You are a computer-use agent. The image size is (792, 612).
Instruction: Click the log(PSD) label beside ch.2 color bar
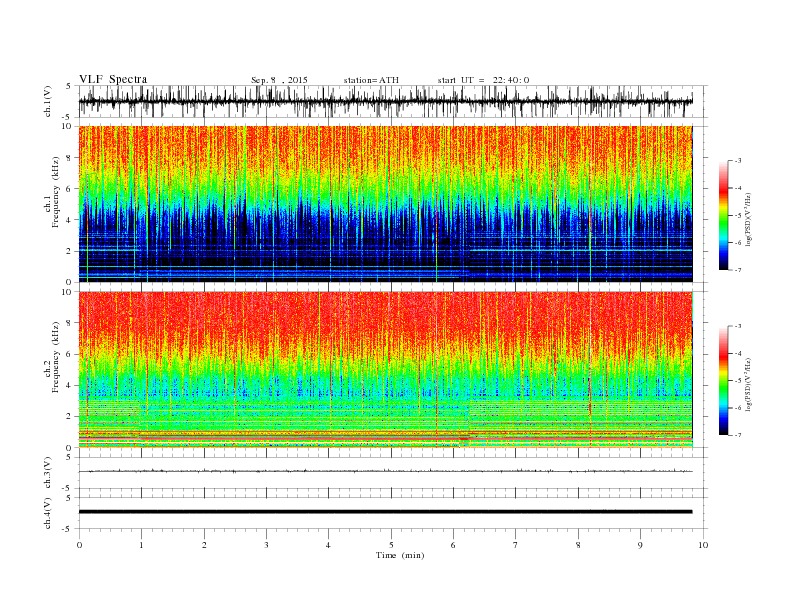coord(748,384)
